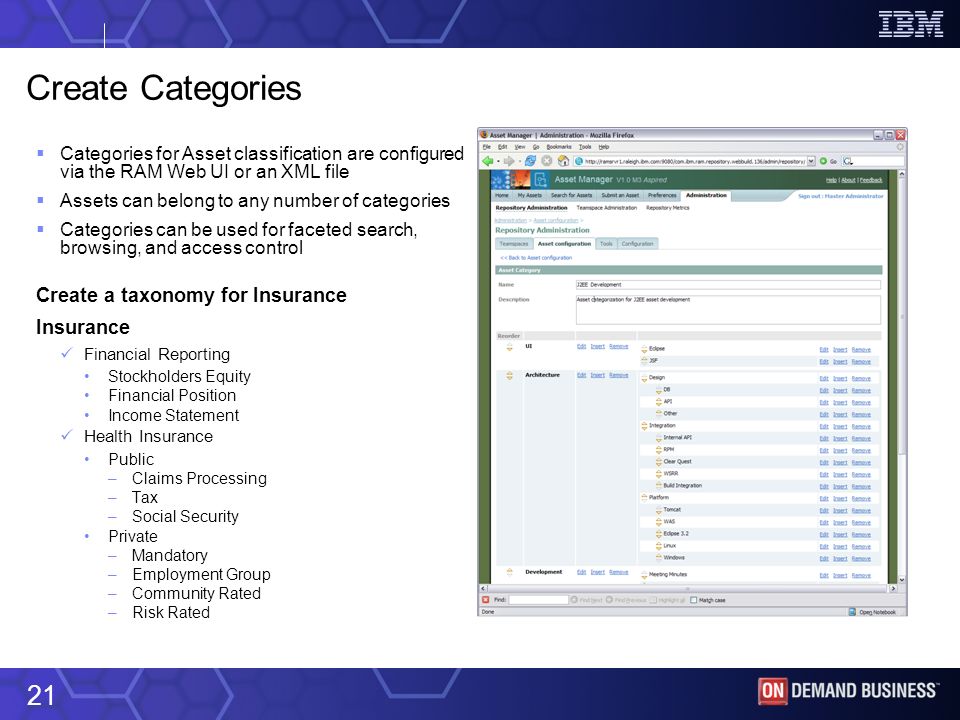The height and width of the screenshot is (720, 960).
Task: Open the Firefox Bookmarks menu
Action: click(x=559, y=147)
